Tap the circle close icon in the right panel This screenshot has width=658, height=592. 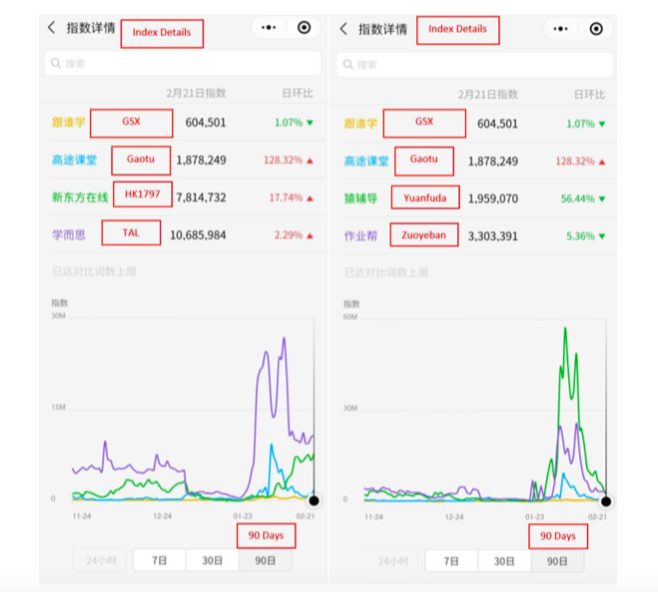(x=596, y=29)
